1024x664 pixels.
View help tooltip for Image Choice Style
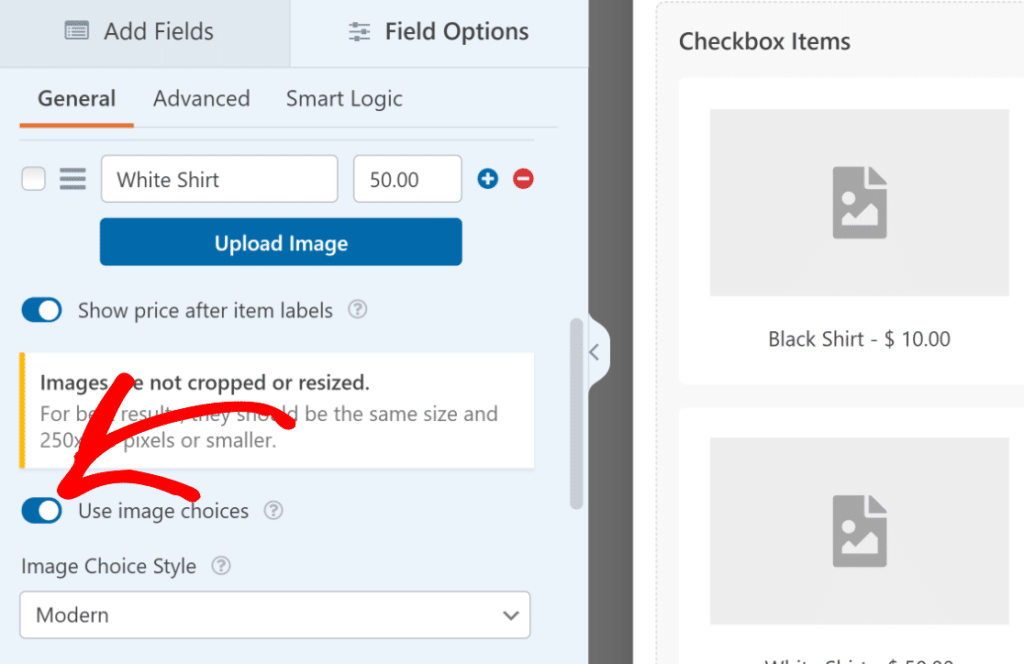220,566
